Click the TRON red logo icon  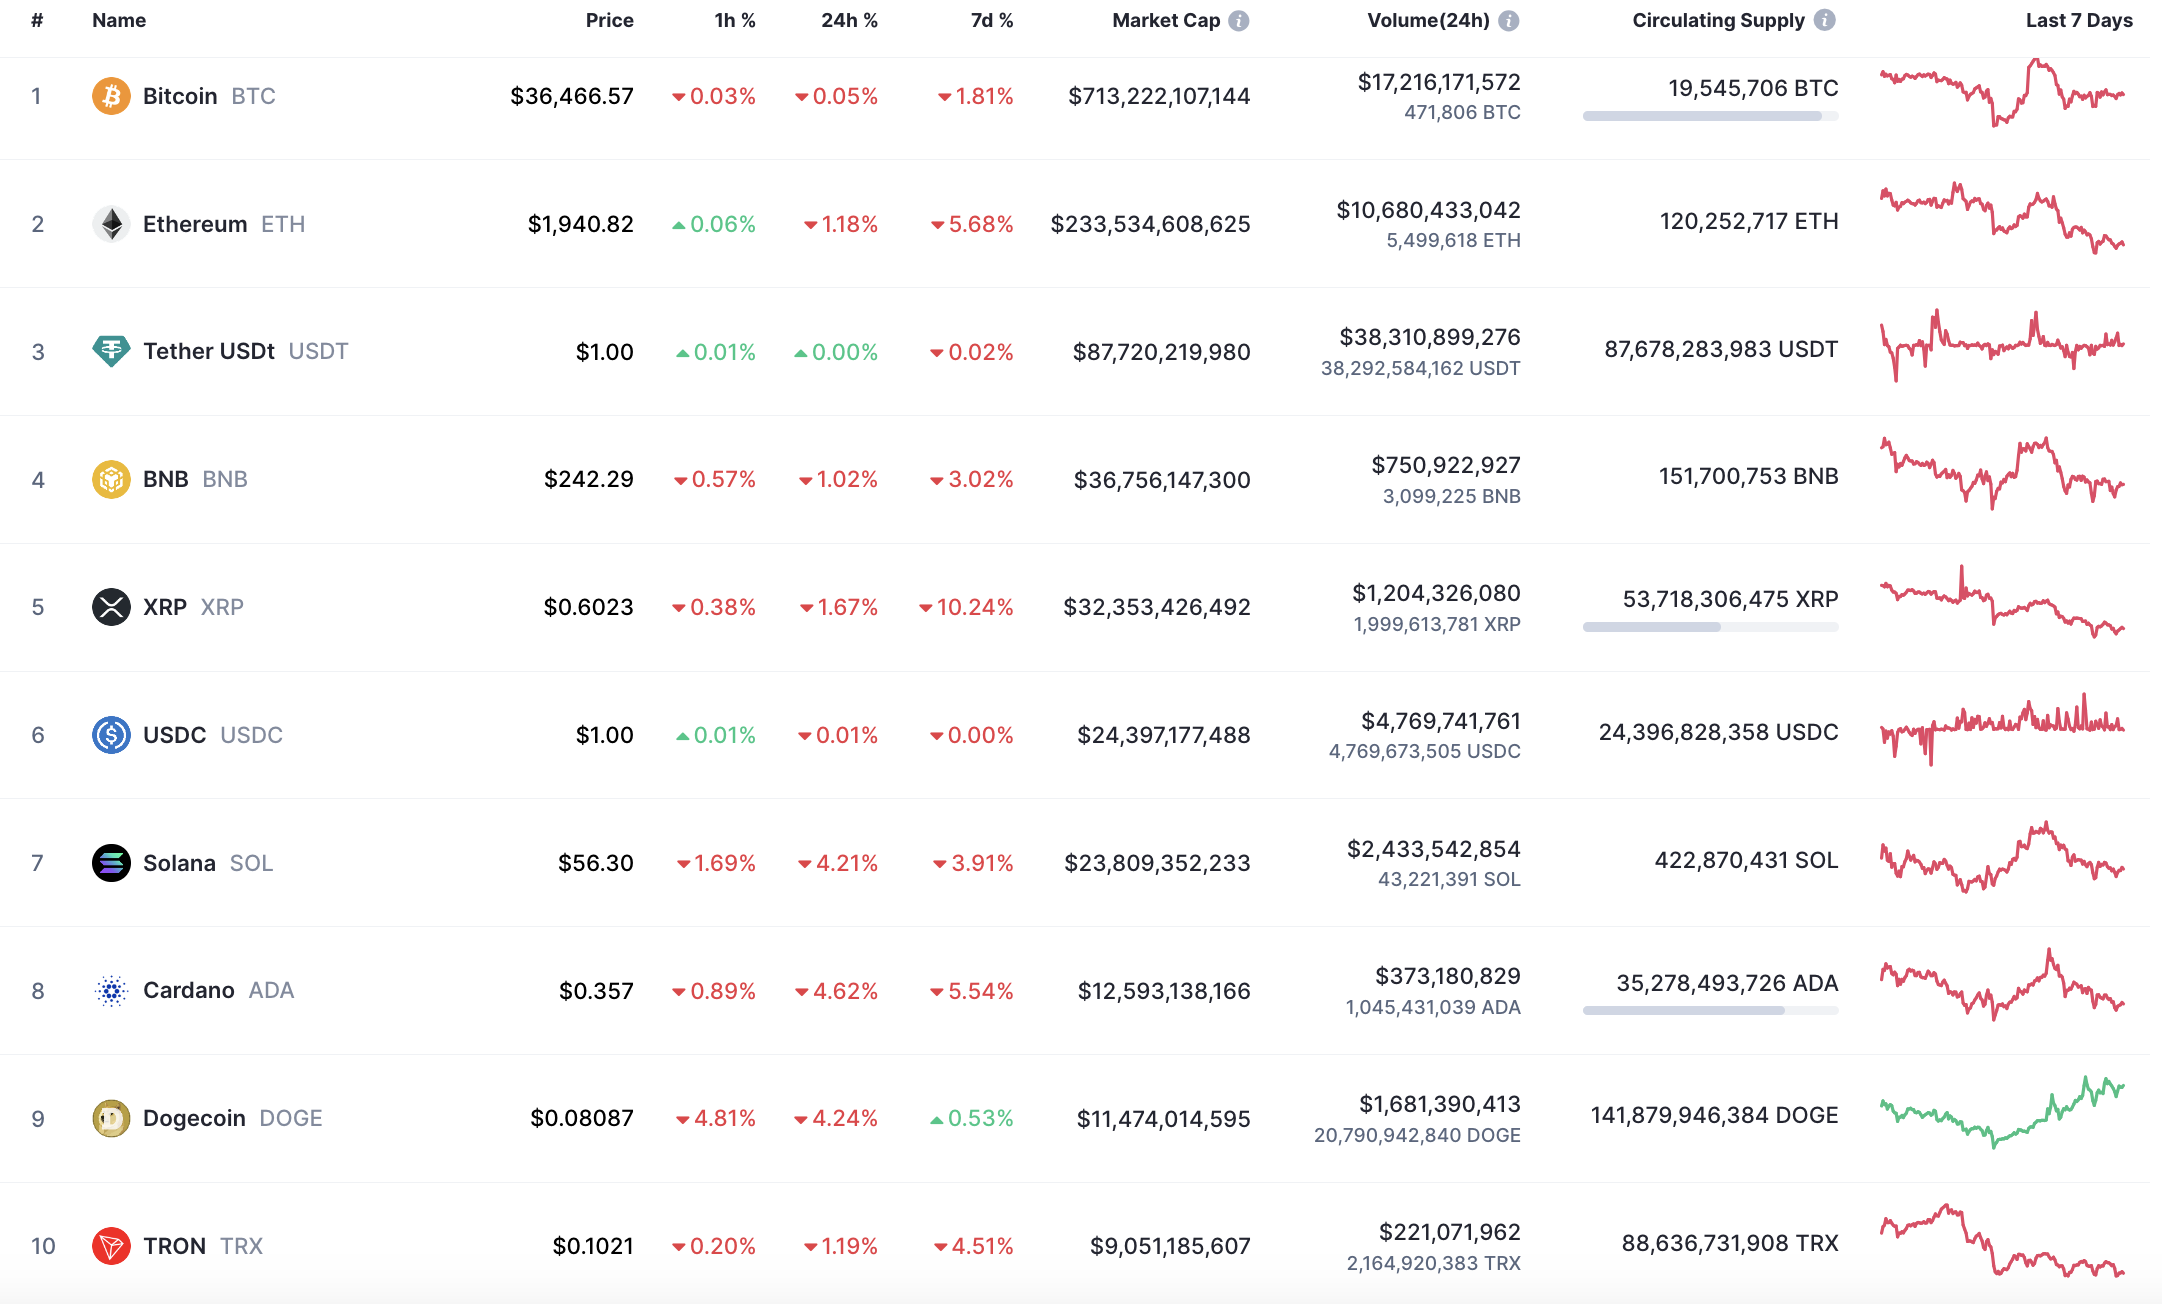[x=111, y=1246]
